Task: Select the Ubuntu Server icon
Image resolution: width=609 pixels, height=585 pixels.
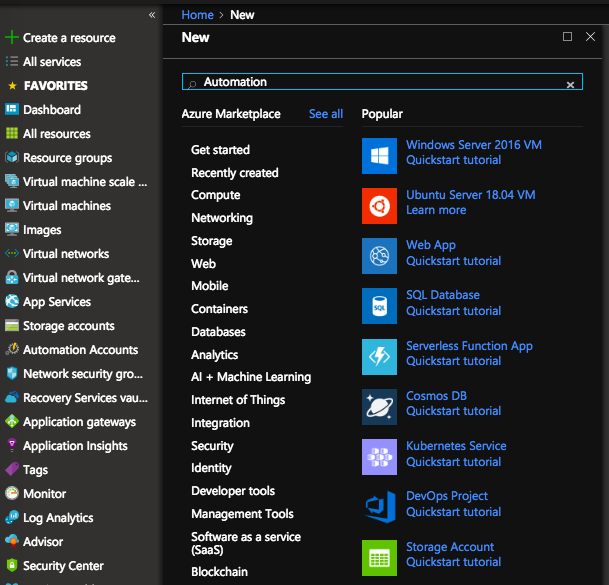Action: click(379, 205)
